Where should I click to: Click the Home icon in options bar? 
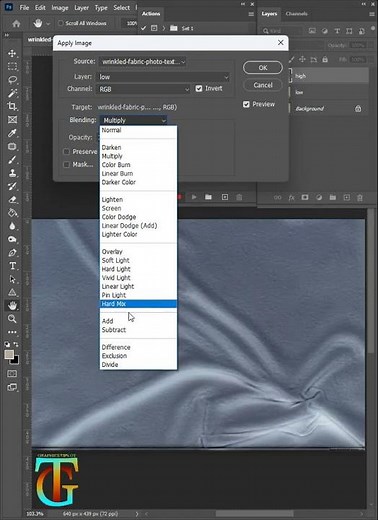16,23
